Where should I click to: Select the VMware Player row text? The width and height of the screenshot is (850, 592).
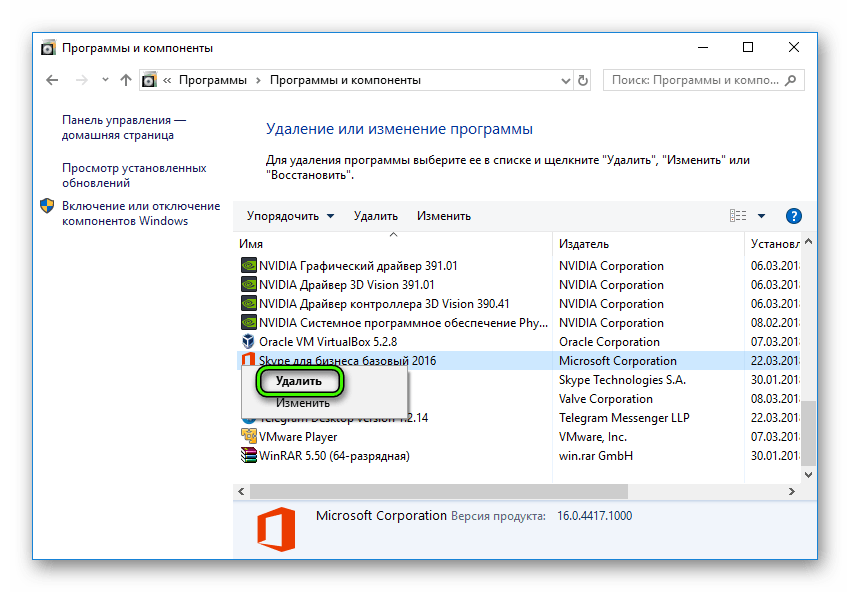(298, 436)
